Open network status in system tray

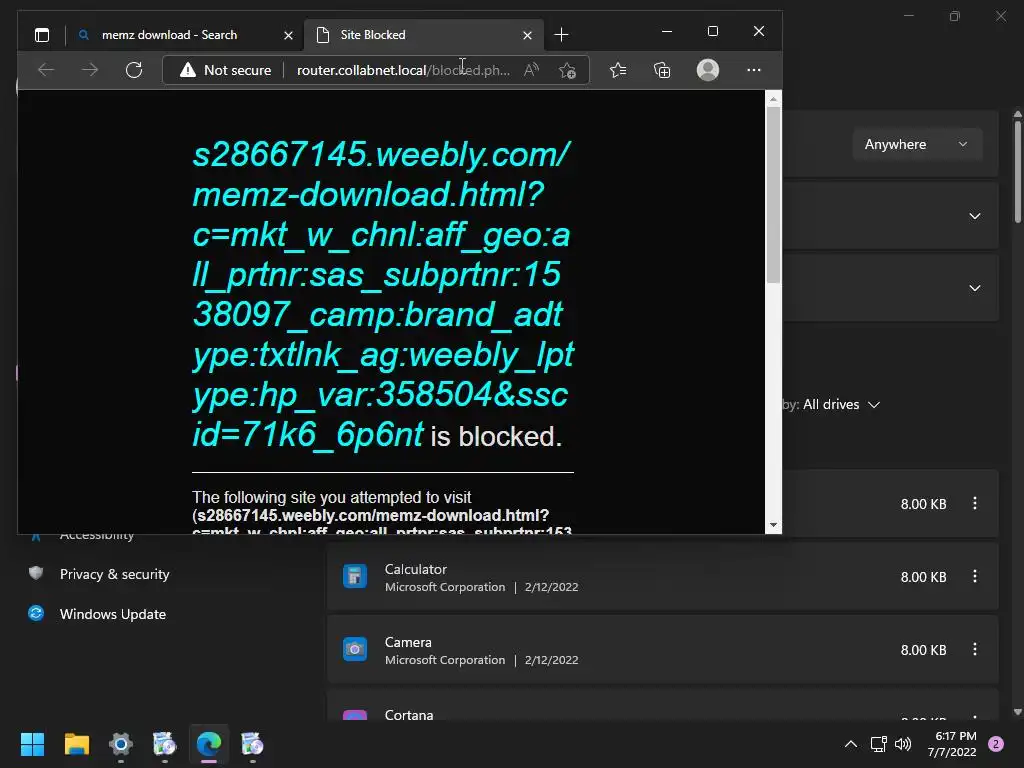point(878,744)
